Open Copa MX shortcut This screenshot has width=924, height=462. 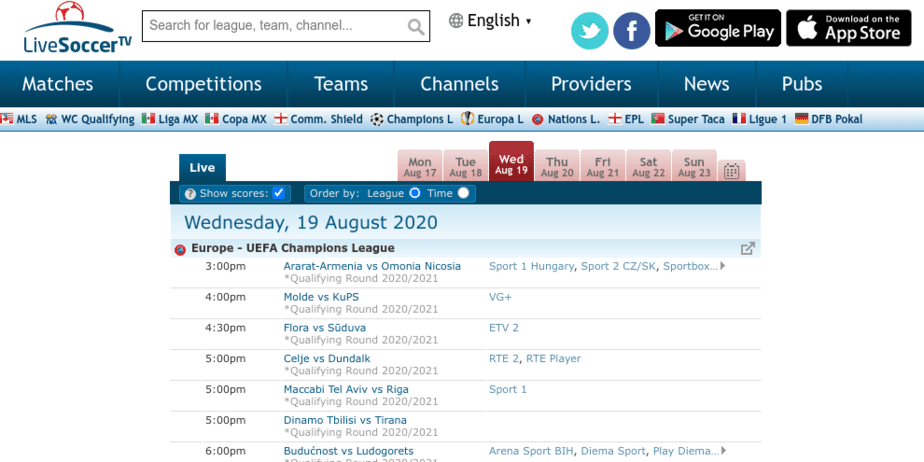pyautogui.click(x=236, y=119)
